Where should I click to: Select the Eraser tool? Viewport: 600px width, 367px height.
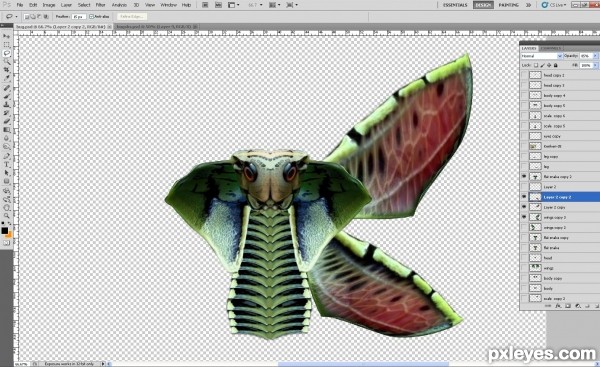(7, 121)
